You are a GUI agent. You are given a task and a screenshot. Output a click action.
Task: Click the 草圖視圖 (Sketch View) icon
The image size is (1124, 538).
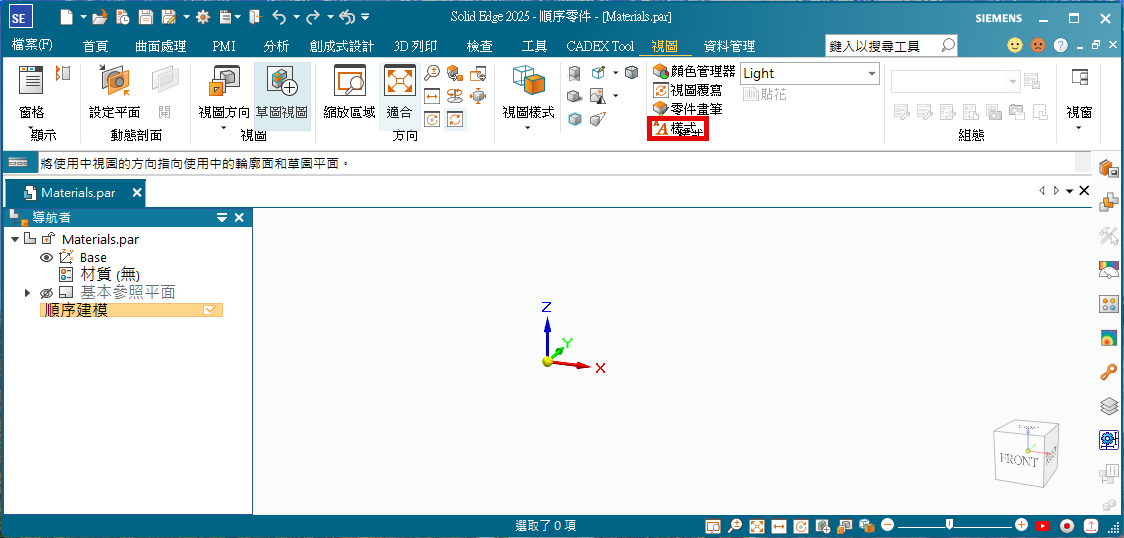click(x=282, y=81)
